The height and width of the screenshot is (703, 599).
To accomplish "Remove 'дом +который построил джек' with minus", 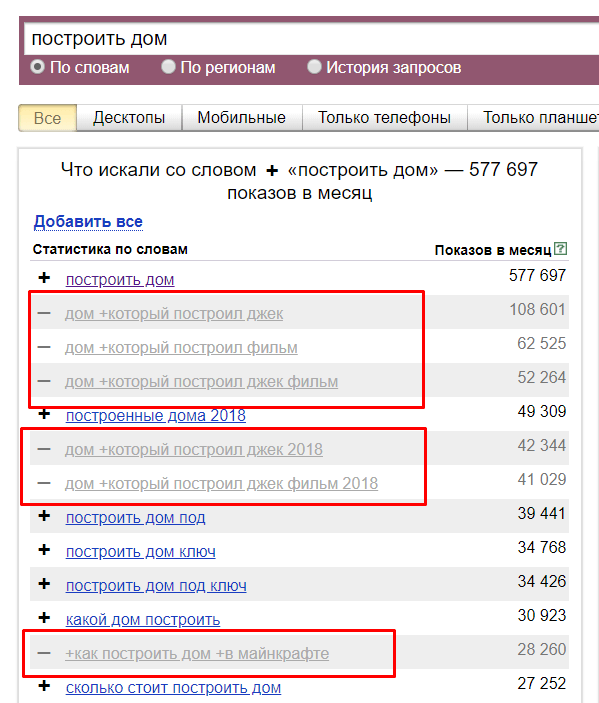I will pos(44,313).
